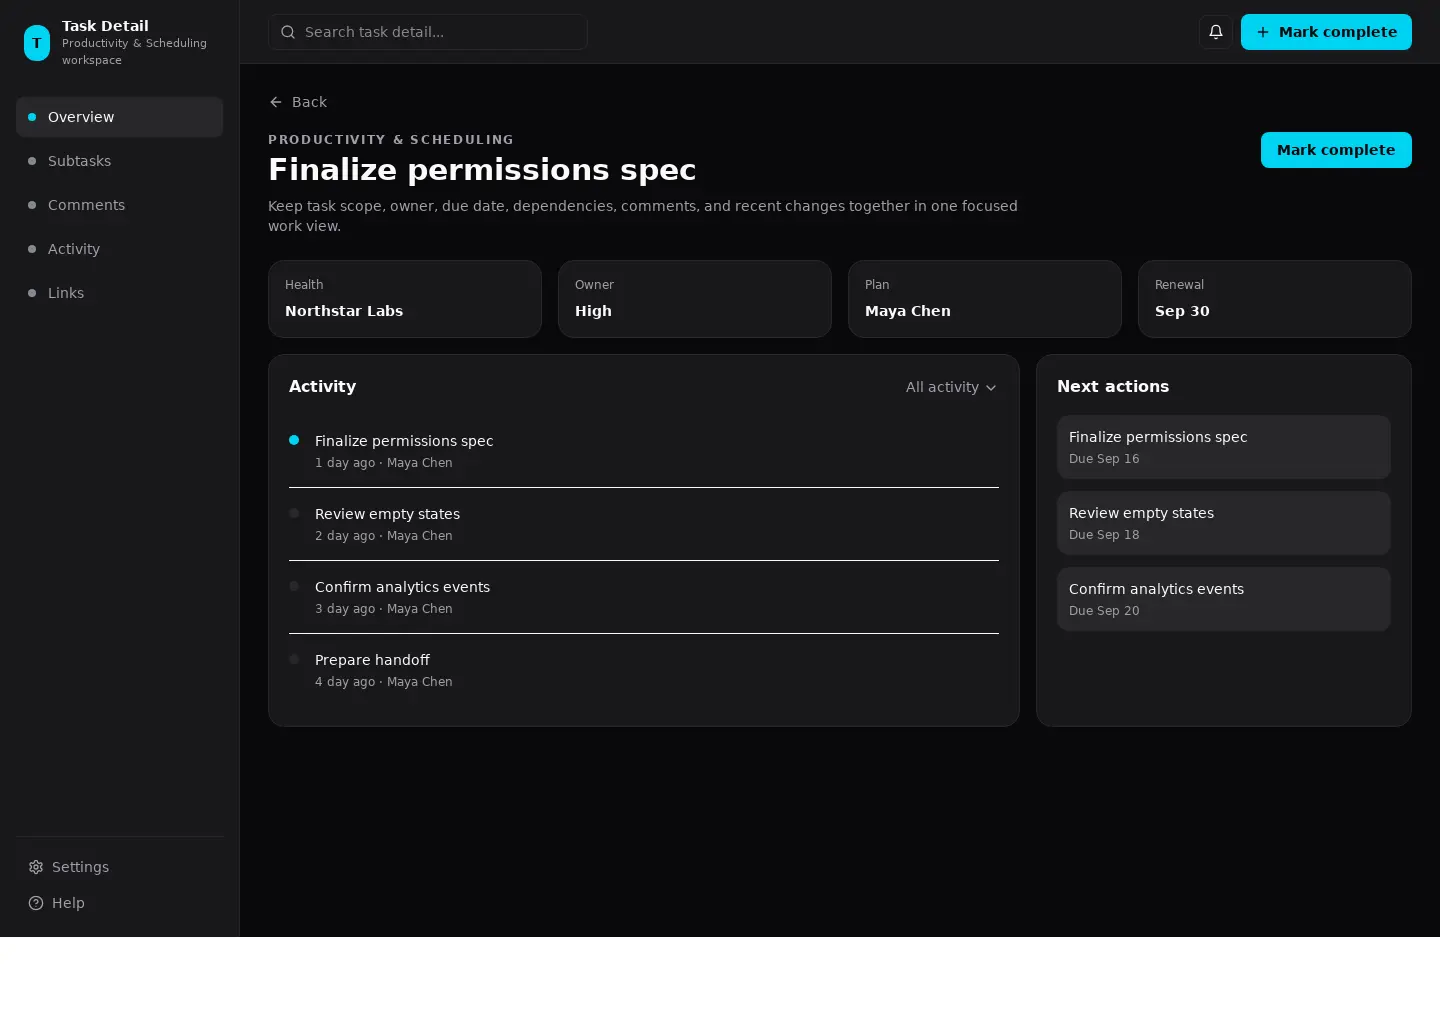Go back using the Back link
This screenshot has width=1440, height=1024.
click(298, 102)
